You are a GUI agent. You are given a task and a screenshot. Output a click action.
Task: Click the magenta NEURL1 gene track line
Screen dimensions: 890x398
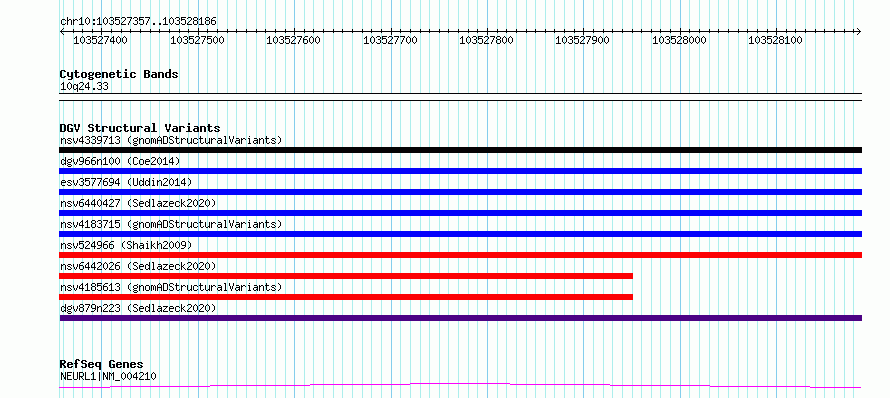pyautogui.click(x=460, y=386)
